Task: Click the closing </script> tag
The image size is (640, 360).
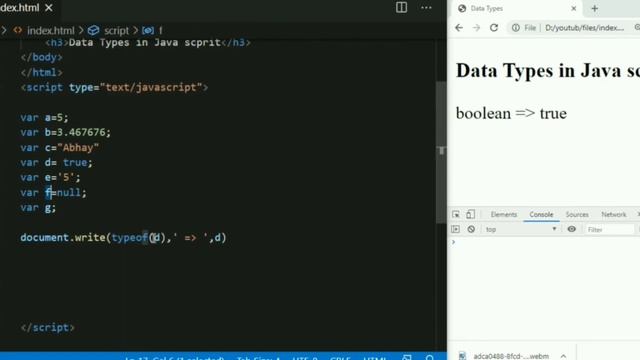Action: coord(48,327)
